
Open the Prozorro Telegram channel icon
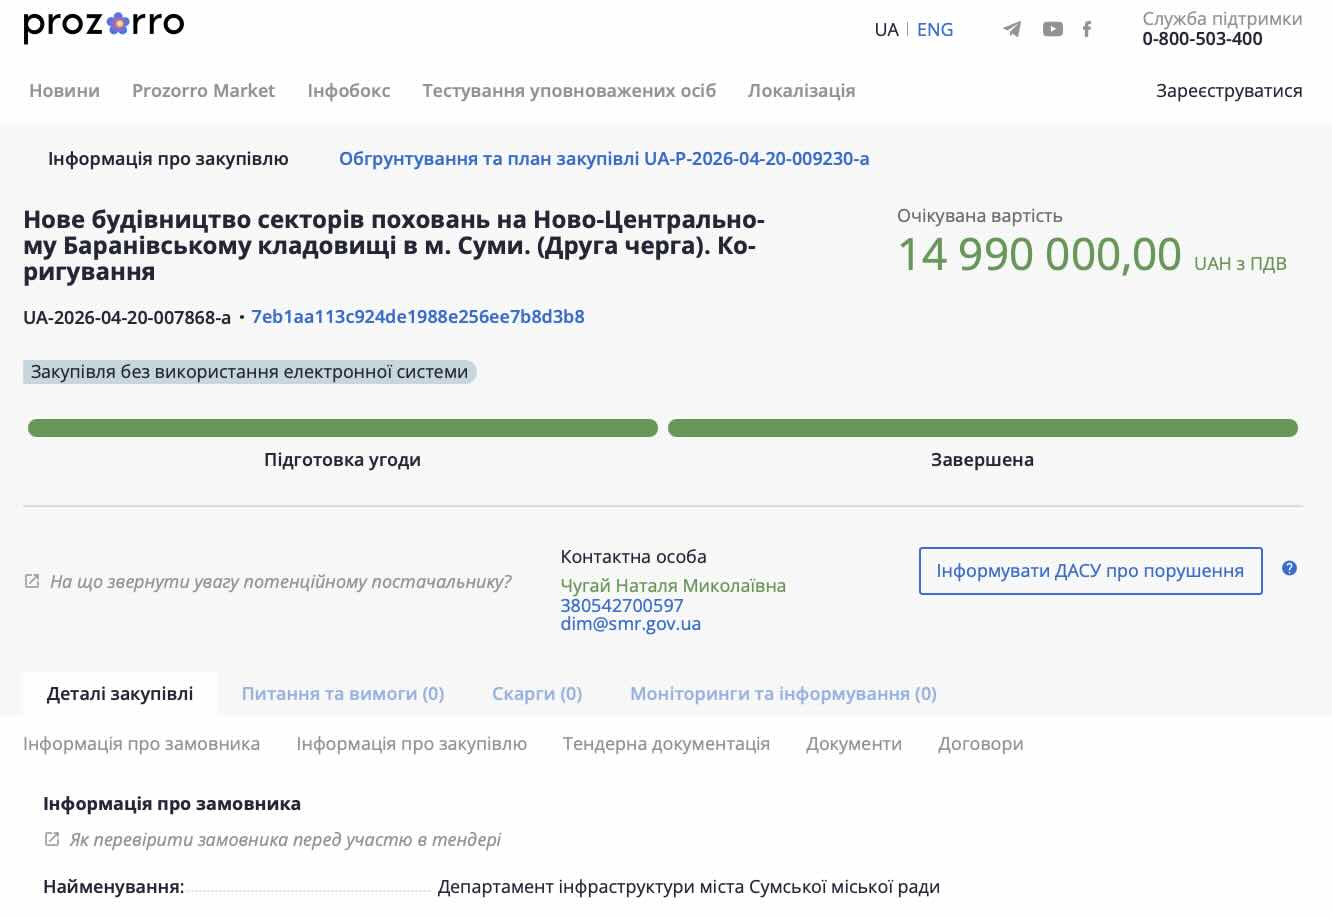[1012, 29]
